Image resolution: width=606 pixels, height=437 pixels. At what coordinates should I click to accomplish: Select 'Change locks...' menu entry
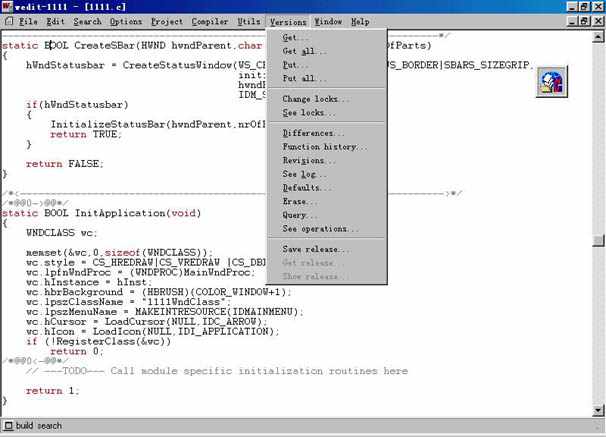(316, 99)
